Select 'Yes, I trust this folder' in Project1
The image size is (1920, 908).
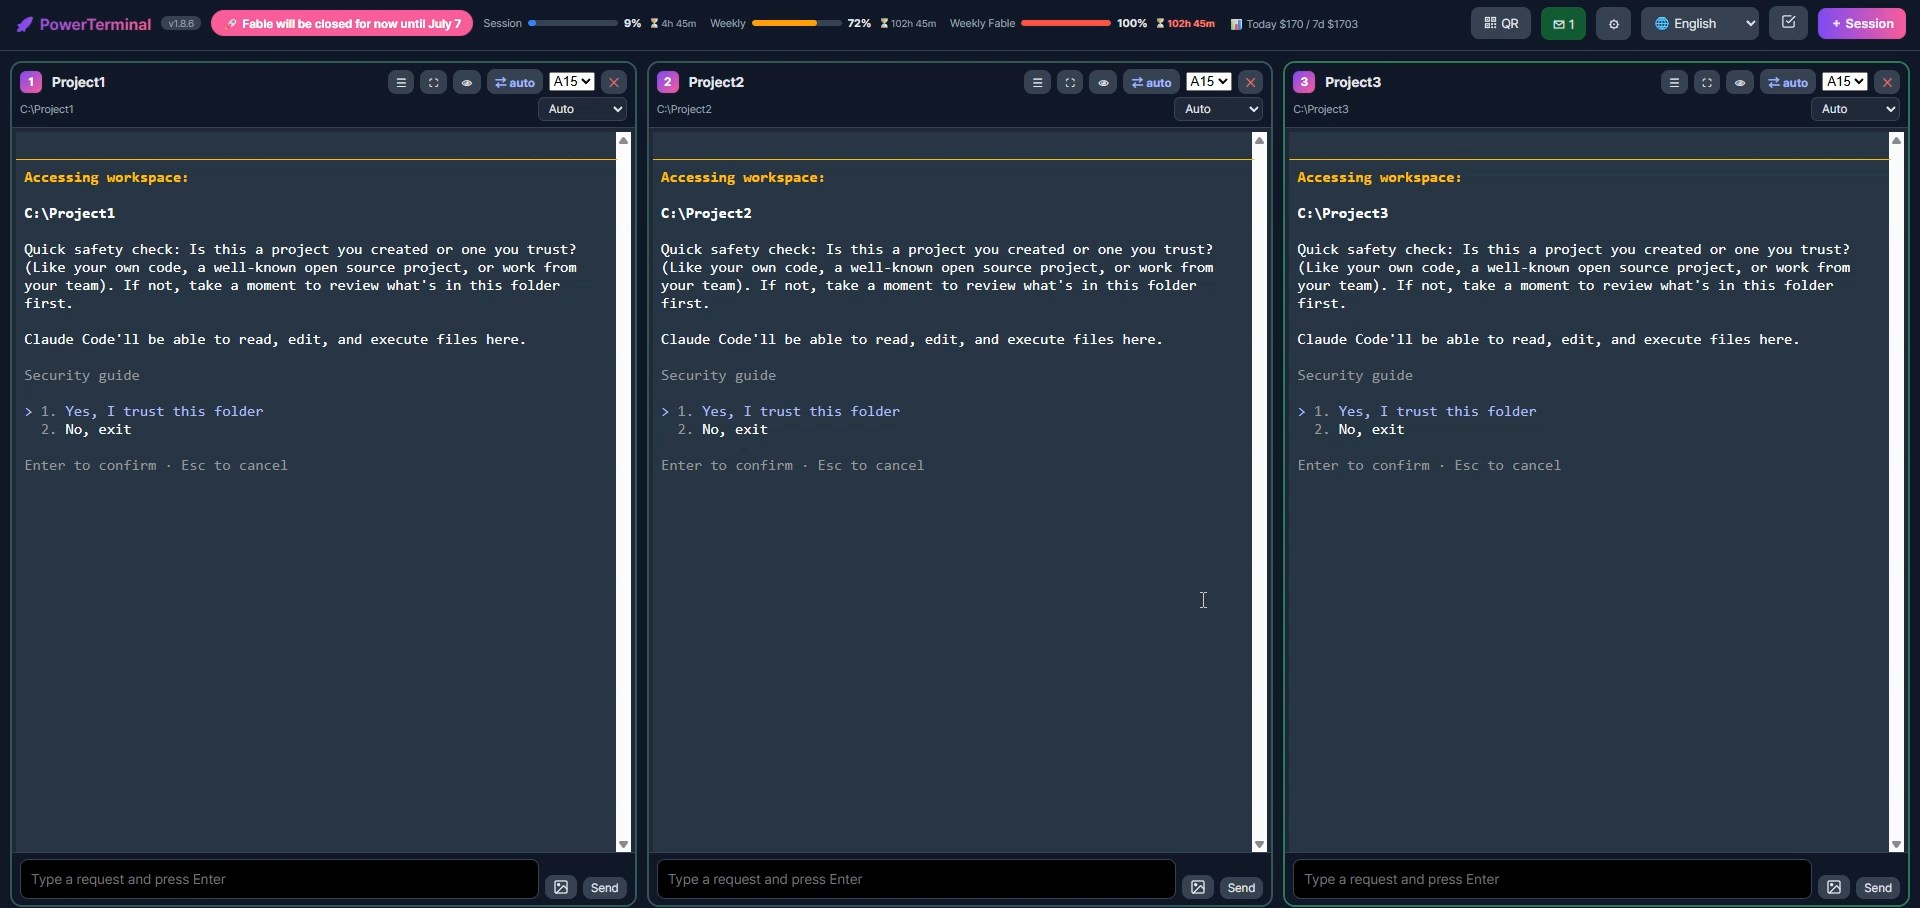(164, 411)
